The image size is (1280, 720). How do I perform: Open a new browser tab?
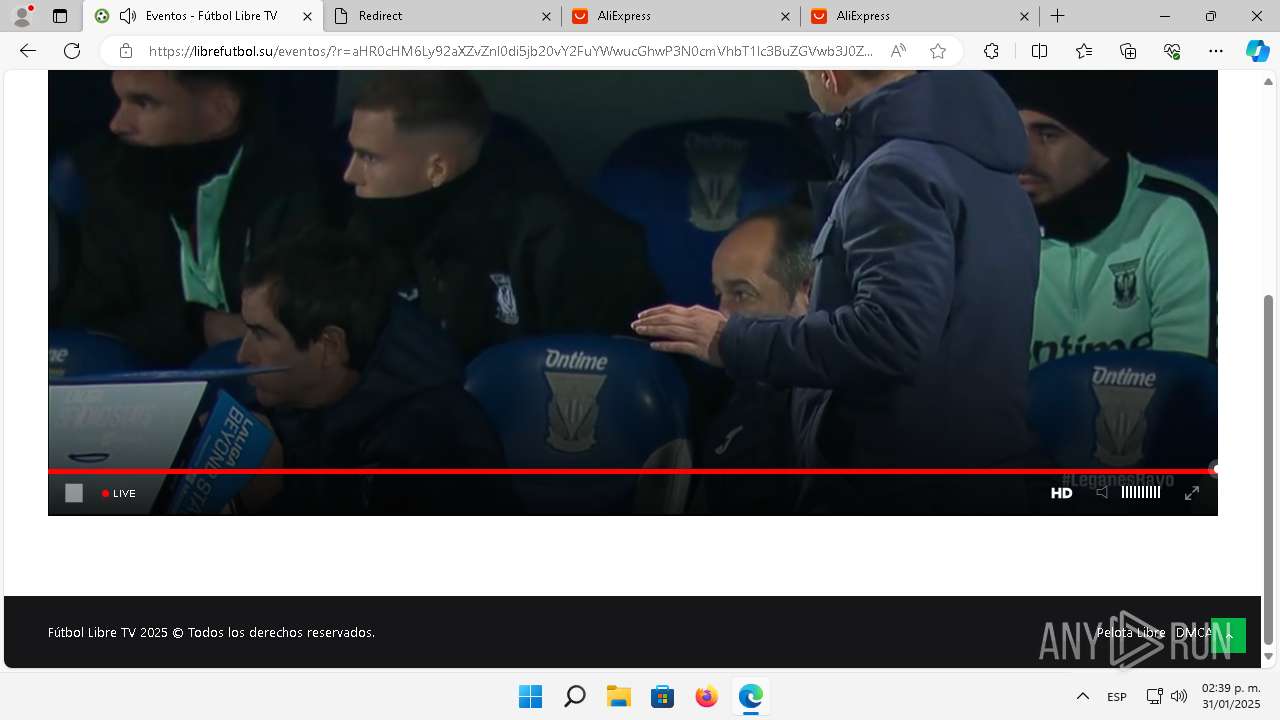[x=1057, y=16]
